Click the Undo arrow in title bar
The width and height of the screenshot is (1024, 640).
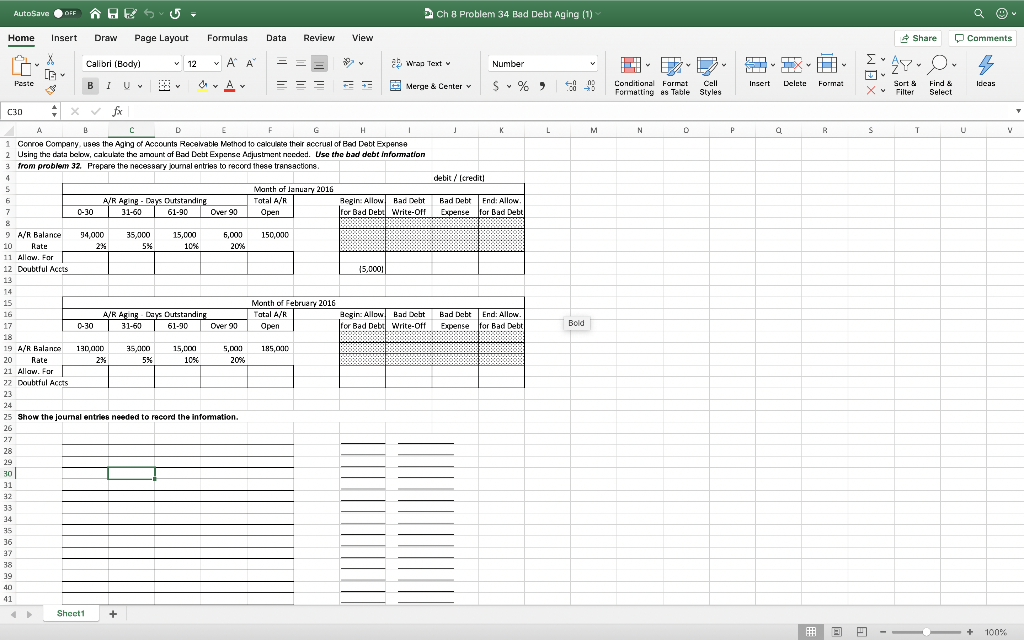point(151,14)
